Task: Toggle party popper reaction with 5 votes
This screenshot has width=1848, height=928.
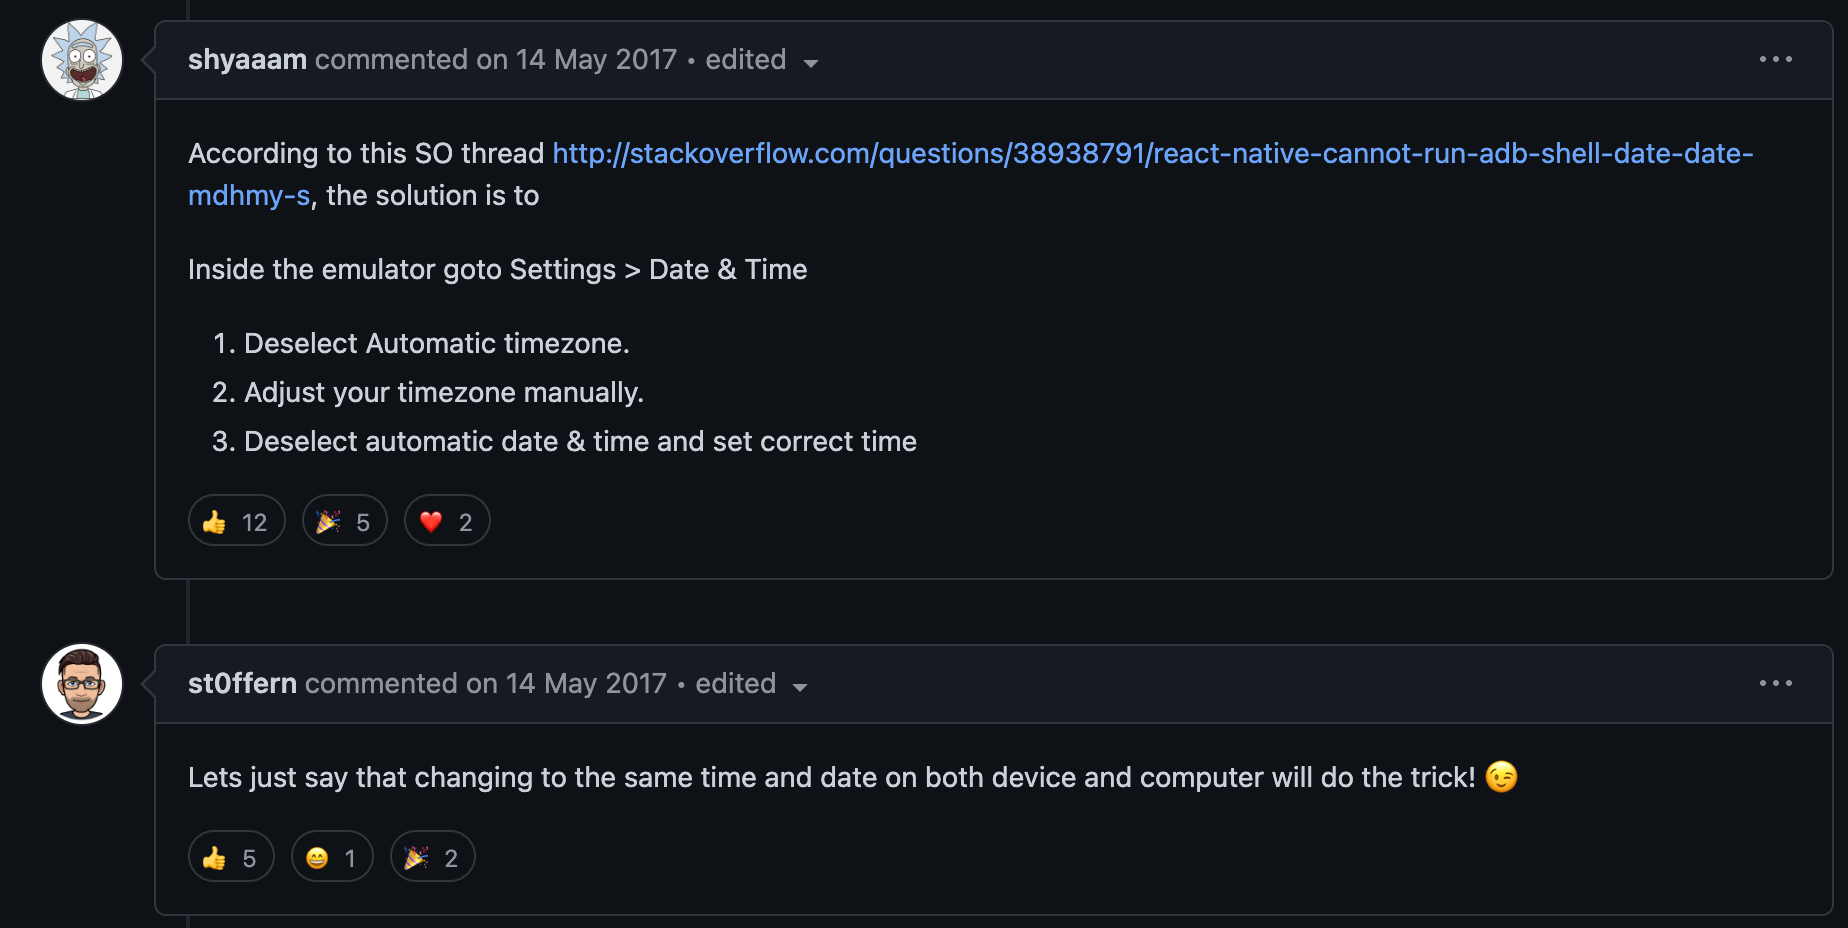Action: (x=344, y=521)
